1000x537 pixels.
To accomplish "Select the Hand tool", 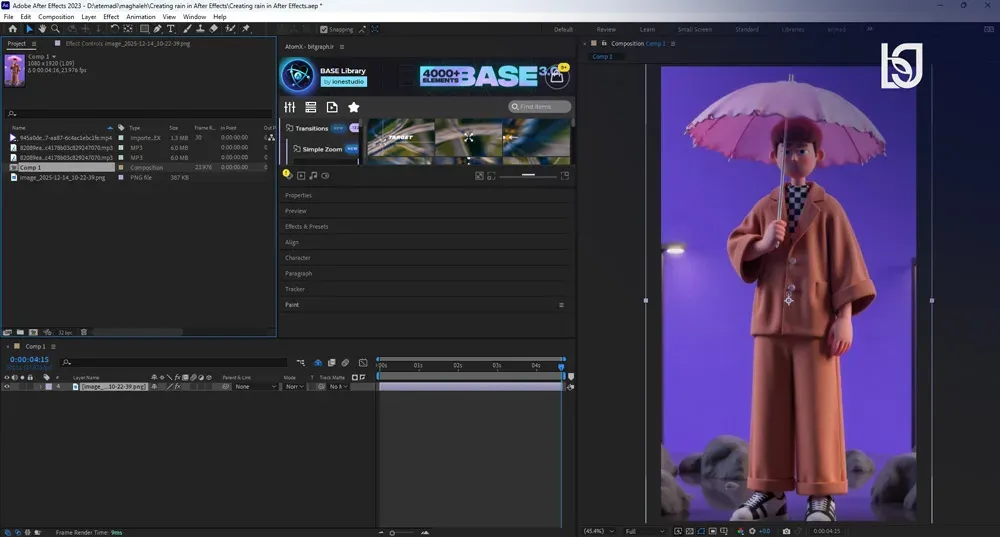I will pos(42,29).
